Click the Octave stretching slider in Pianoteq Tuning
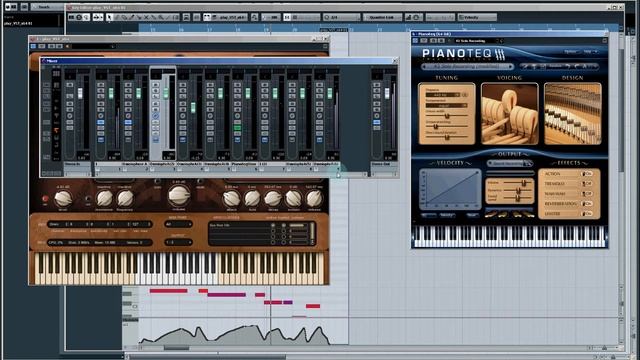Image resolution: width=640 pixels, height=360 pixels. (x=446, y=127)
